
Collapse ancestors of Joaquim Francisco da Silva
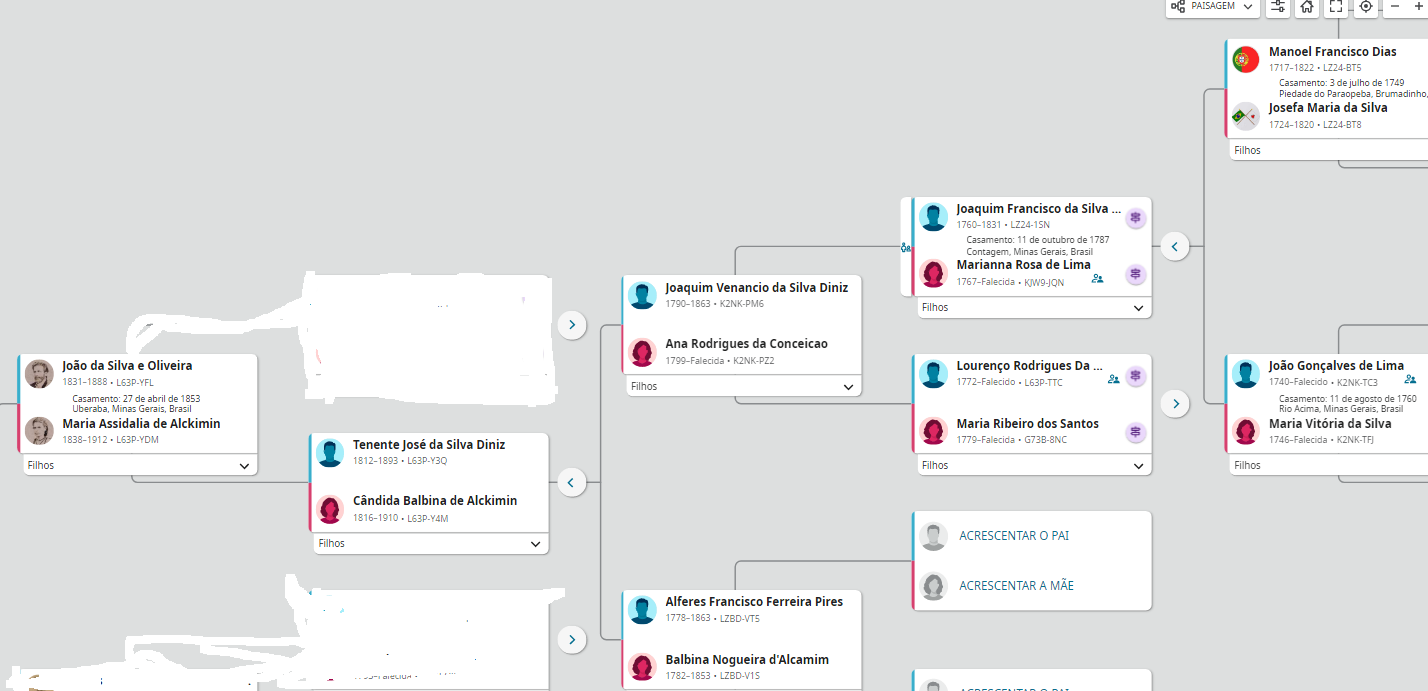coord(1175,246)
